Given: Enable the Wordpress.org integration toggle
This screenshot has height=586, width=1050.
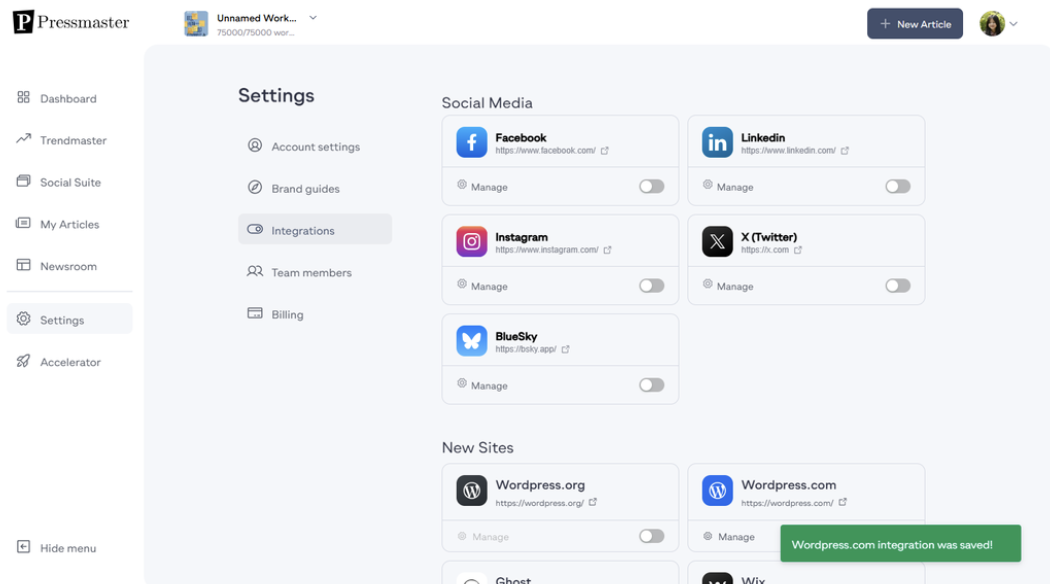Looking at the screenshot, I should 652,536.
